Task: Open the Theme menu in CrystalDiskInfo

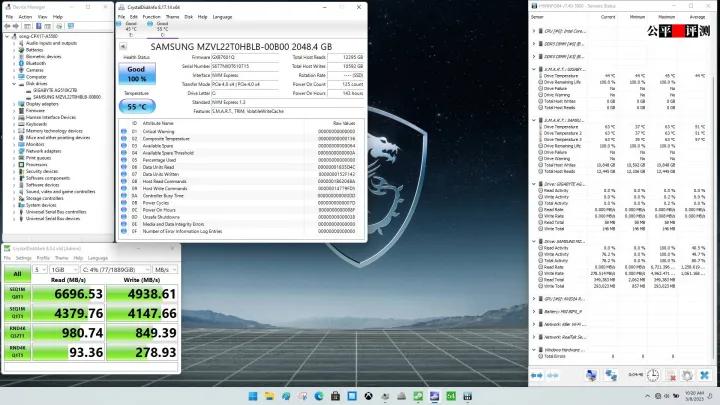Action: pyautogui.click(x=173, y=17)
